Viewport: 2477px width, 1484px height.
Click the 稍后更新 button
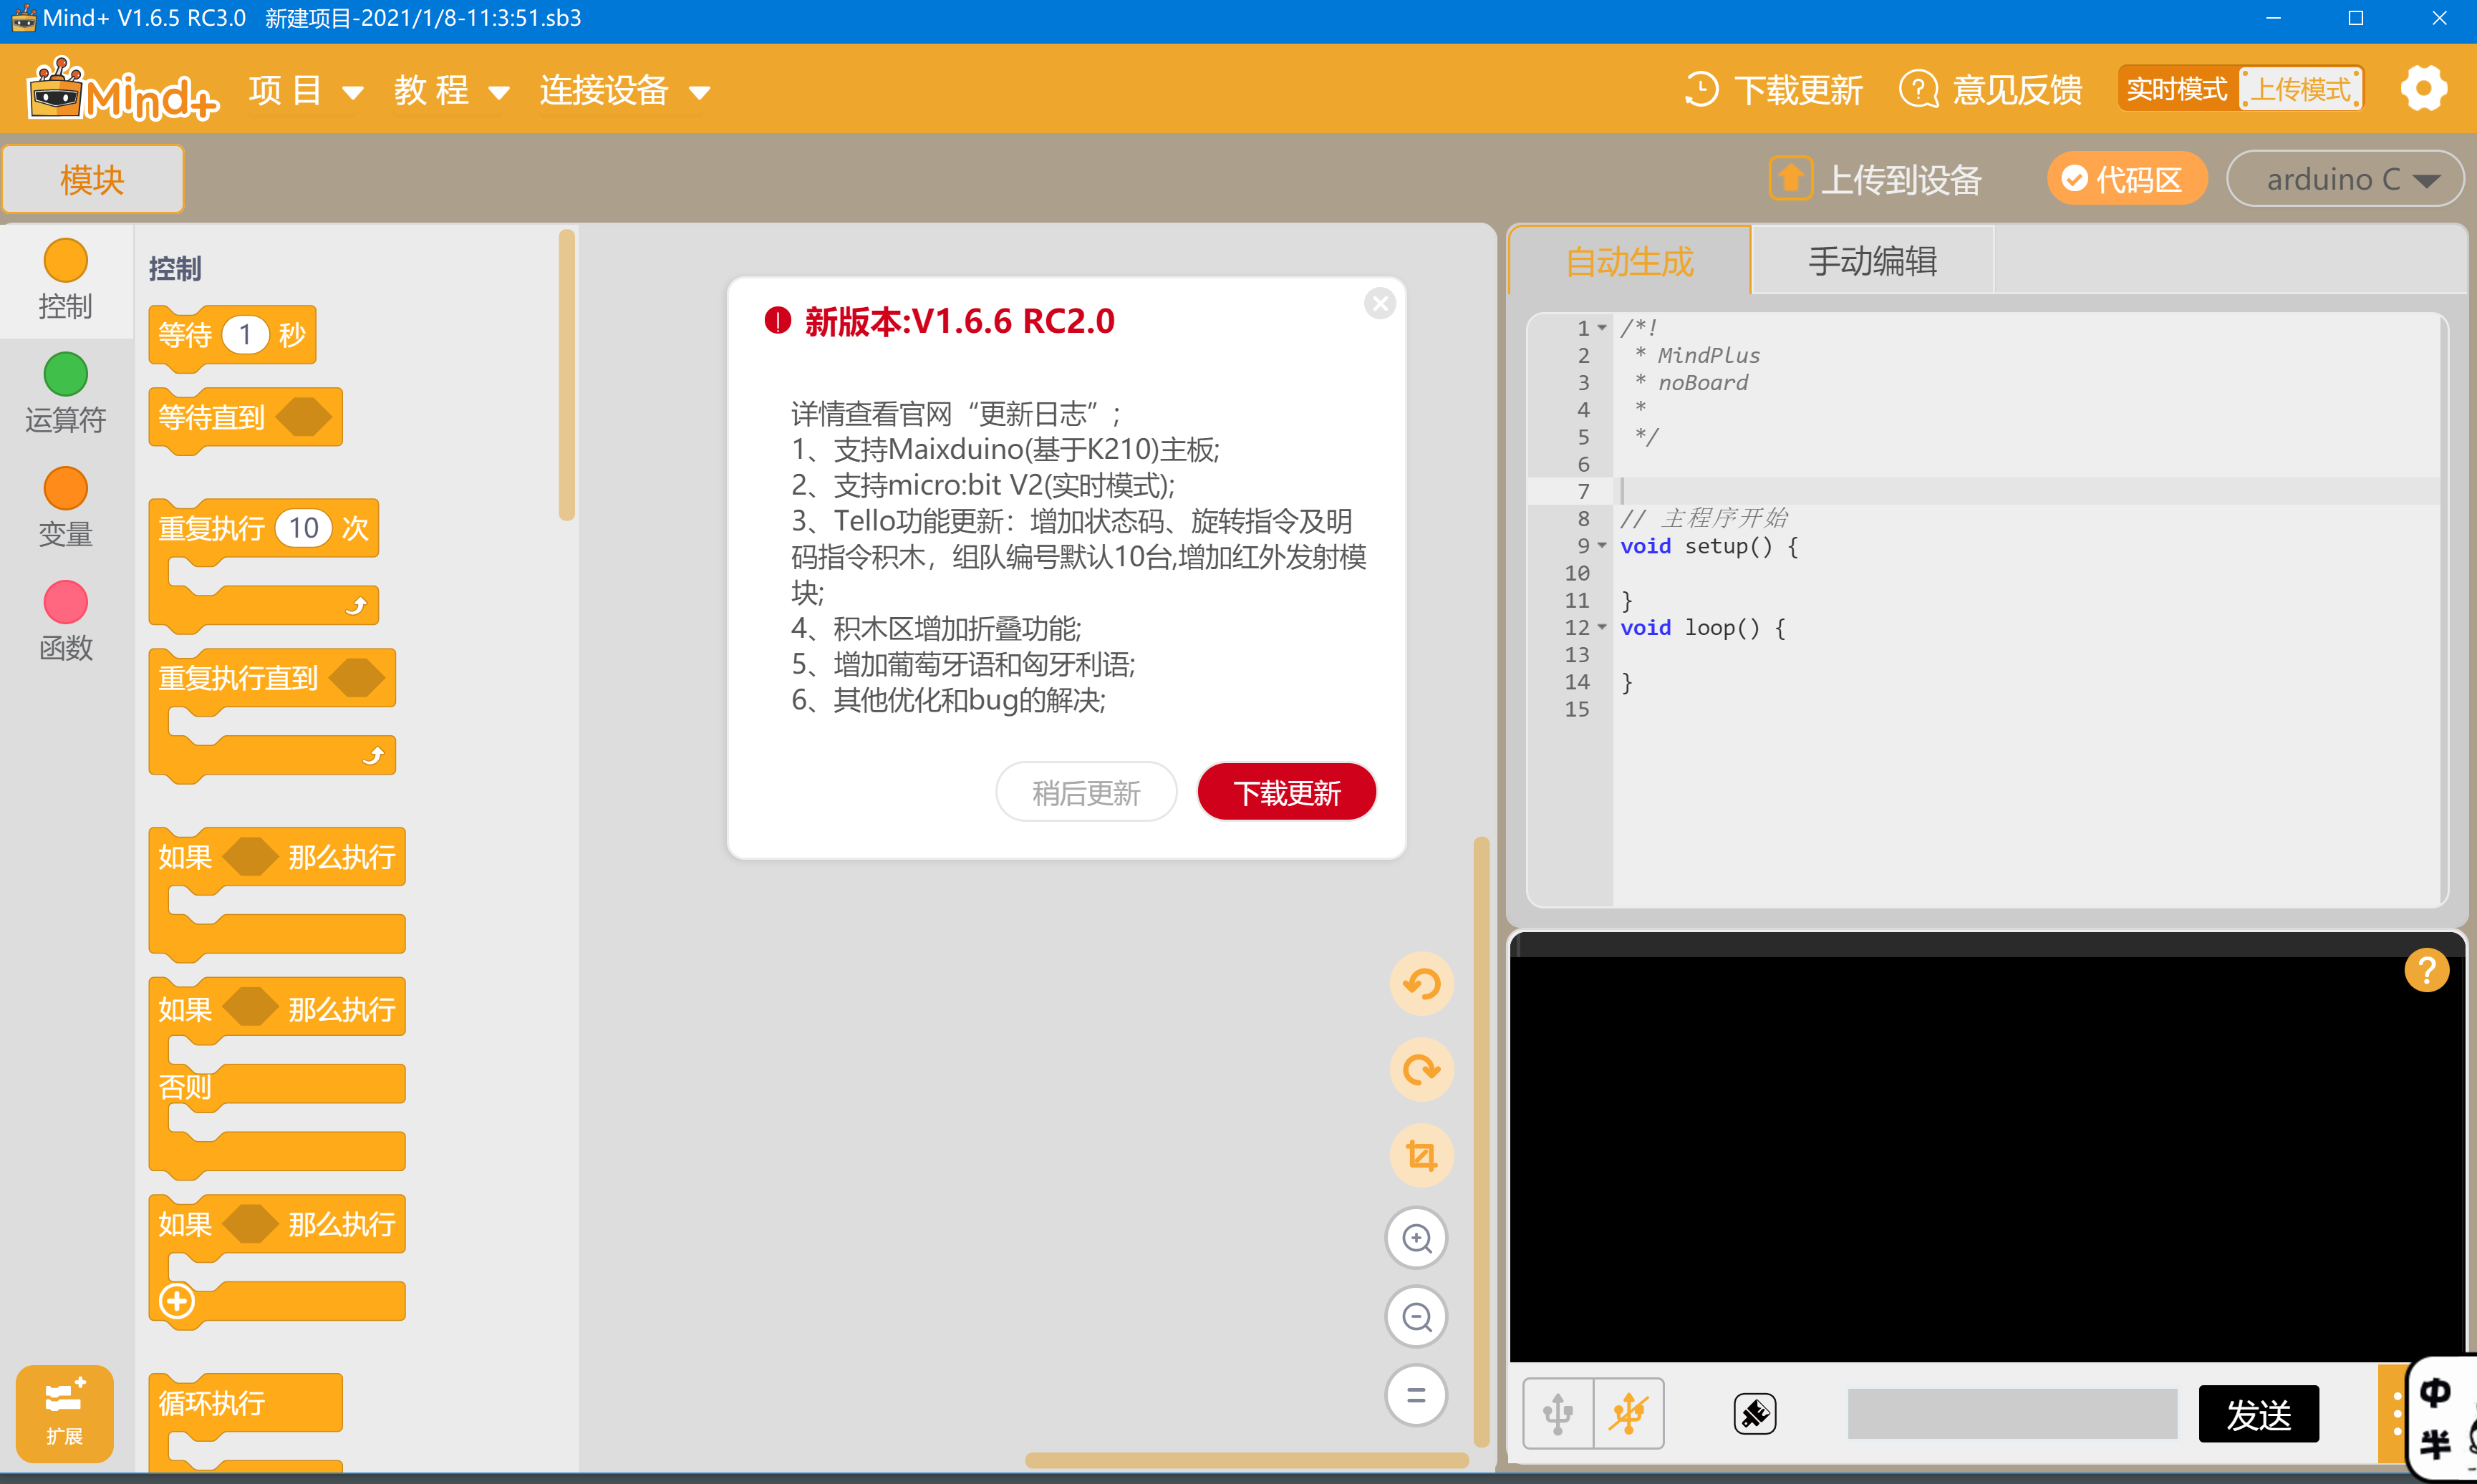1086,793
